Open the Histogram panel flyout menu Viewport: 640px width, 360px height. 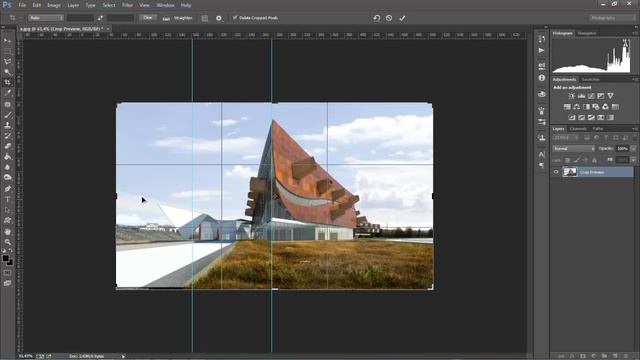point(635,33)
